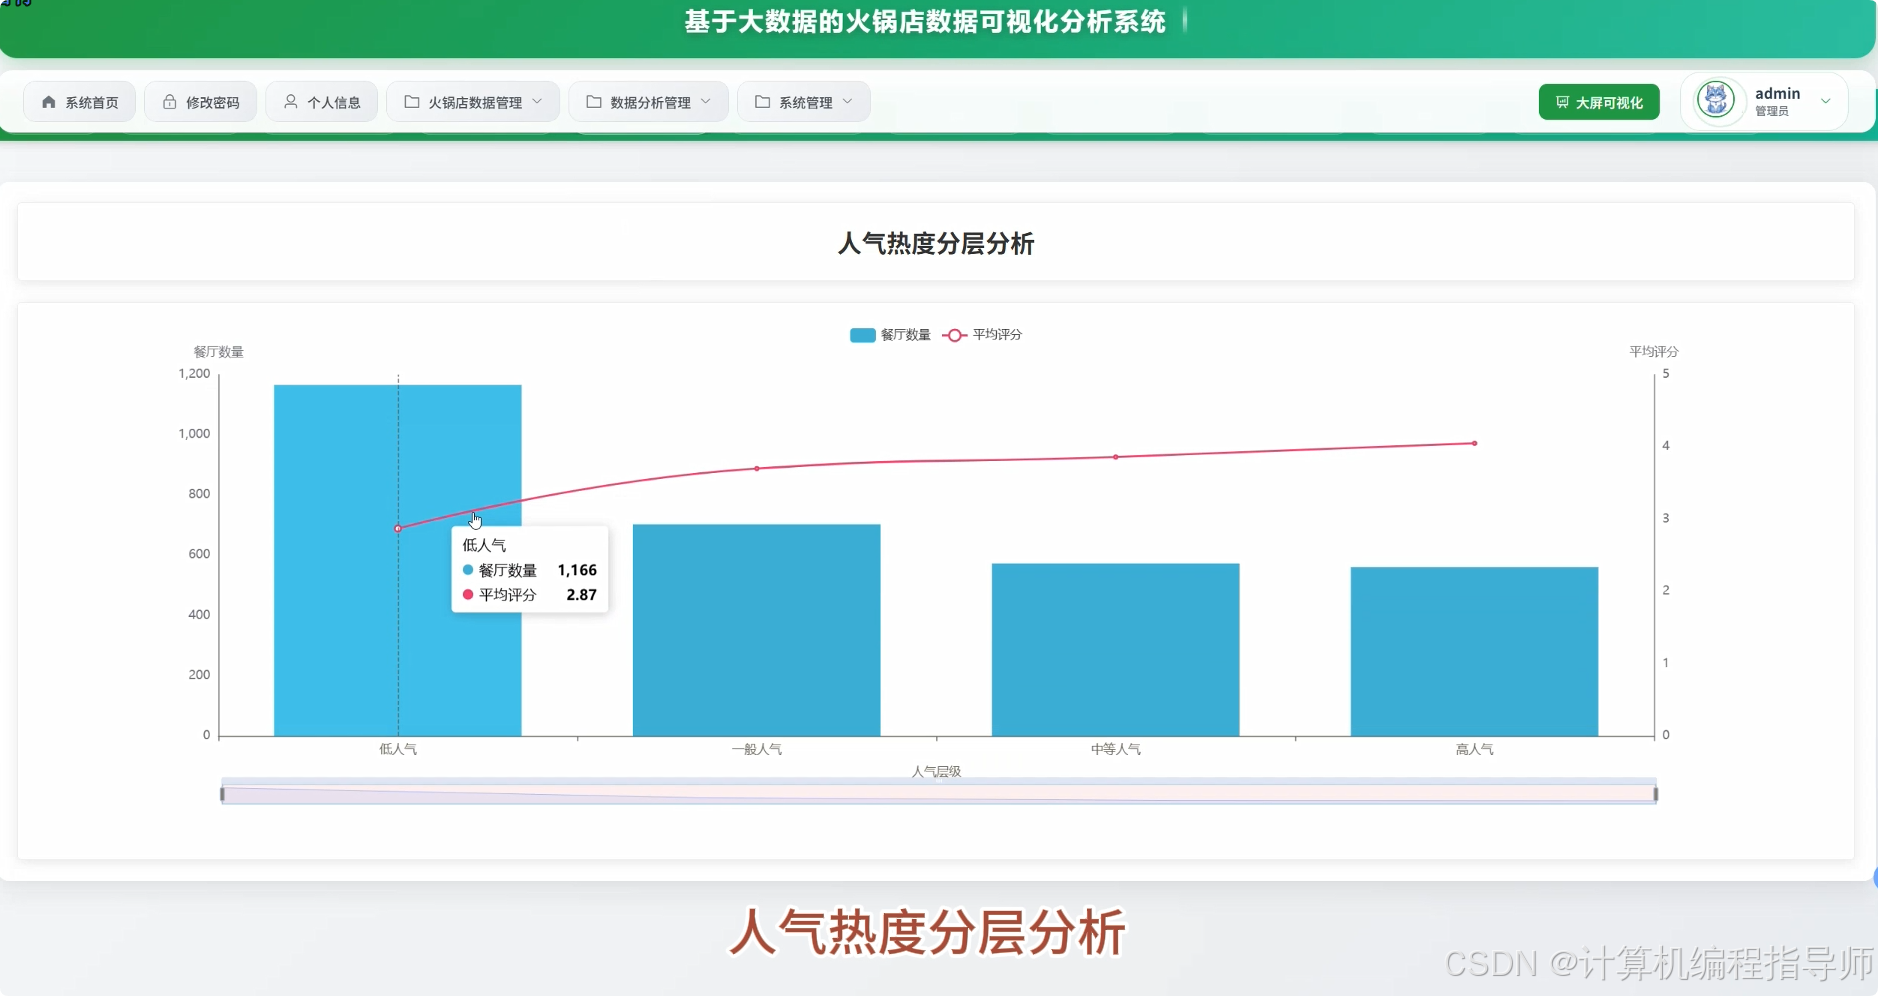This screenshot has height=996, width=1878.
Task: Open 个人信息 menu item
Action: 321,102
